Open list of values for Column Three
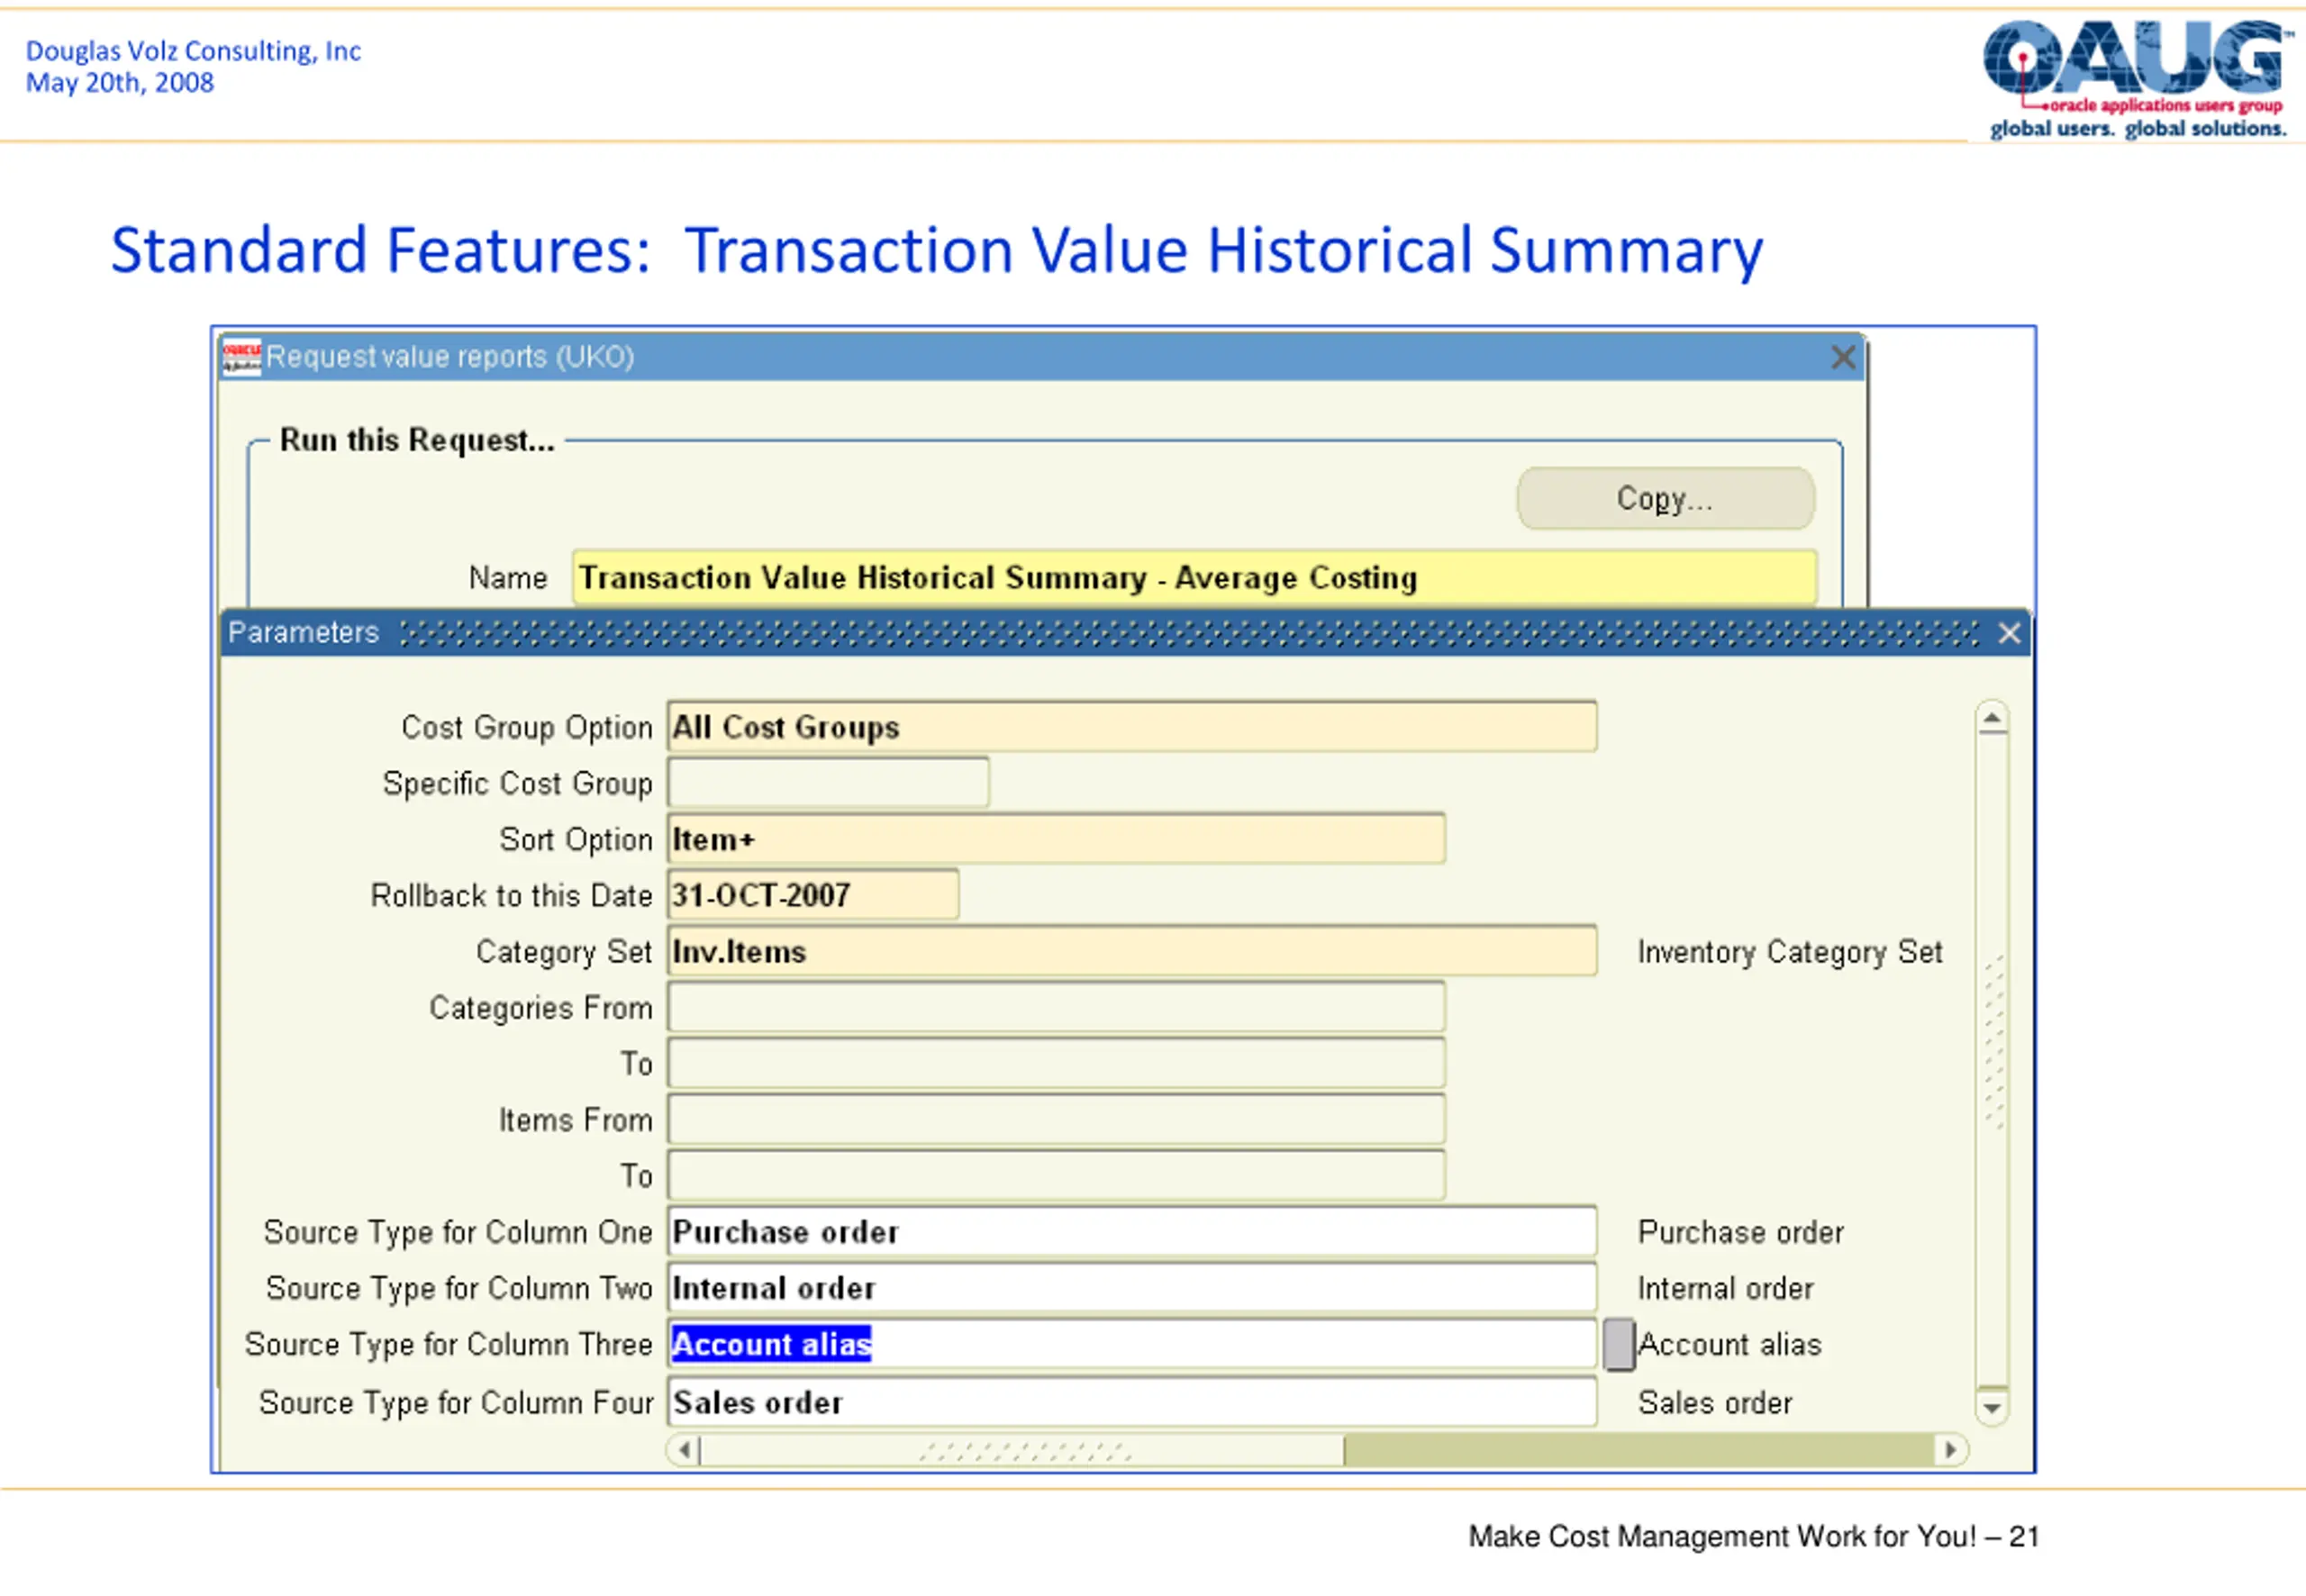The image size is (2306, 1596). [1618, 1345]
